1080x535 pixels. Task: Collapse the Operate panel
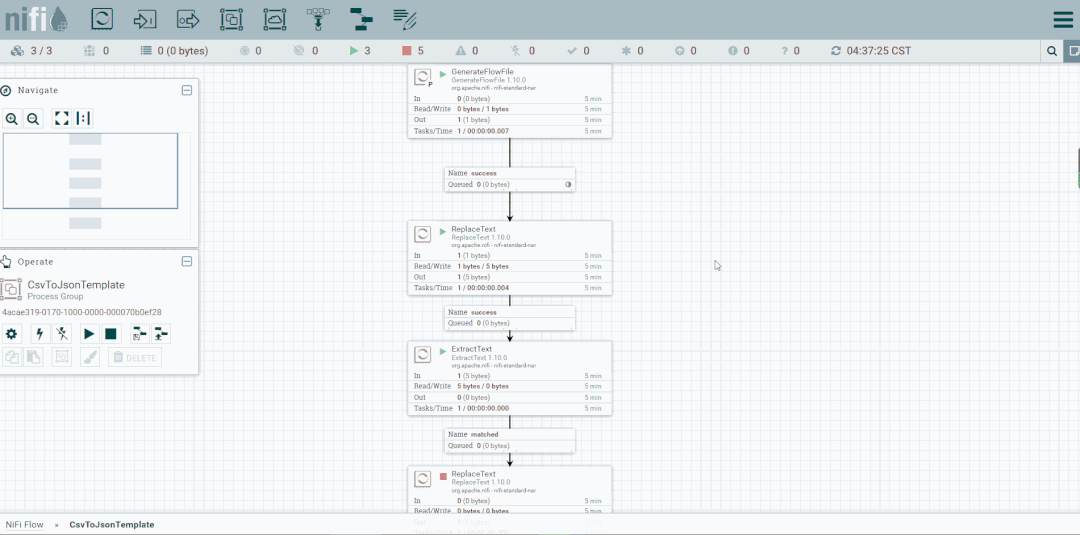click(187, 262)
